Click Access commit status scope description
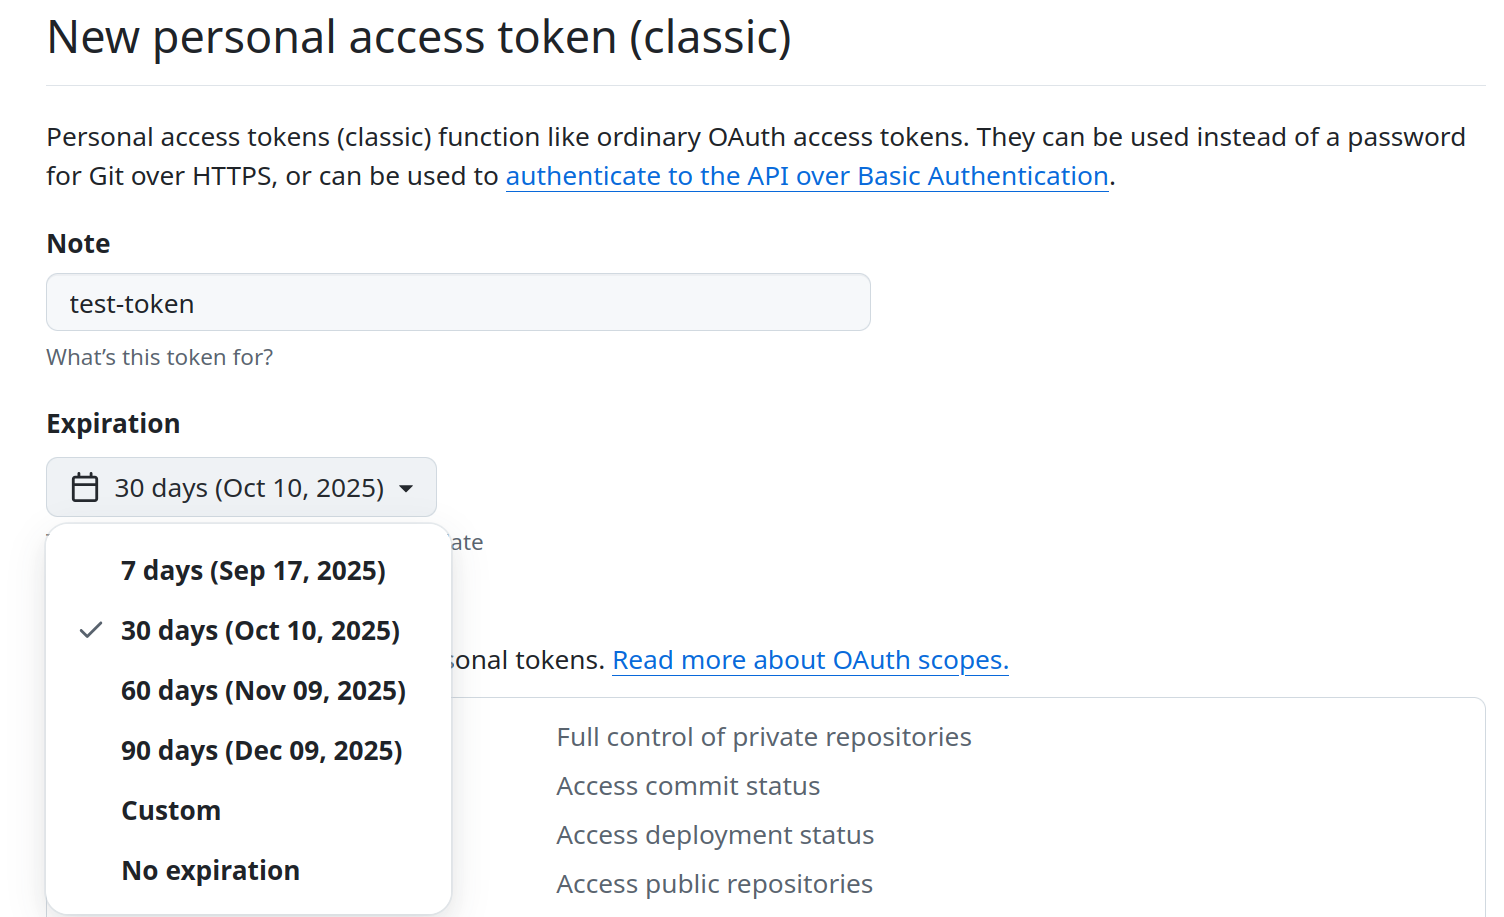This screenshot has height=917, width=1504. click(688, 786)
